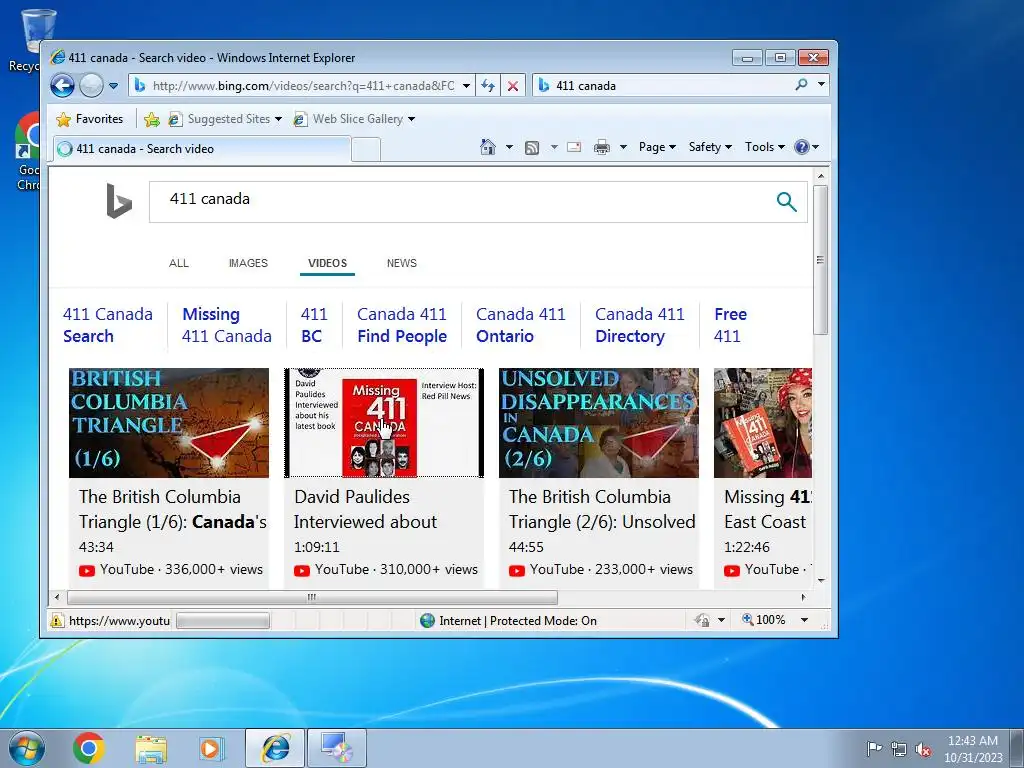Click the Home page icon
Screen dimensions: 1024x768
pos(488,147)
